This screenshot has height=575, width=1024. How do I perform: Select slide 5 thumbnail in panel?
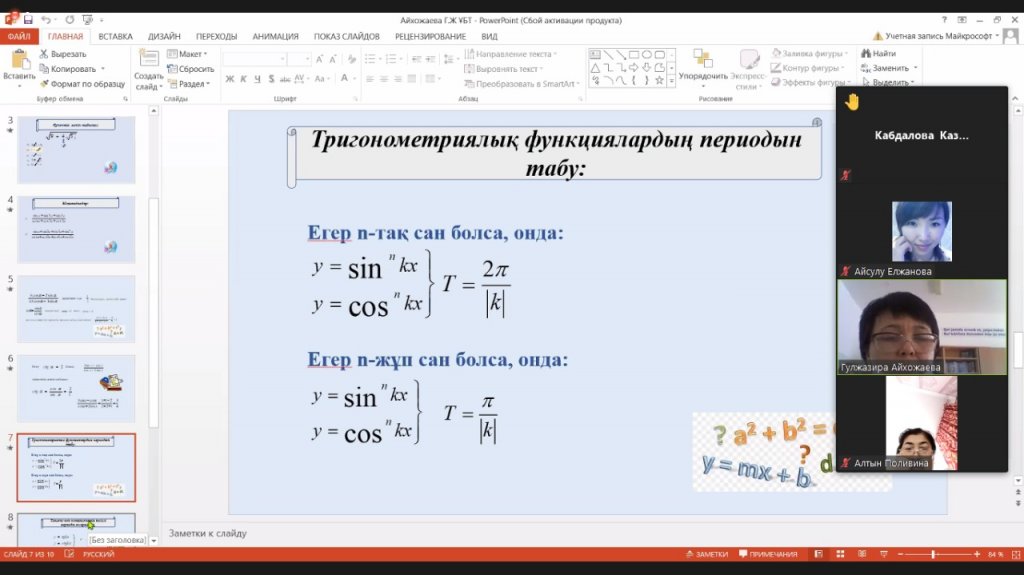tap(76, 309)
